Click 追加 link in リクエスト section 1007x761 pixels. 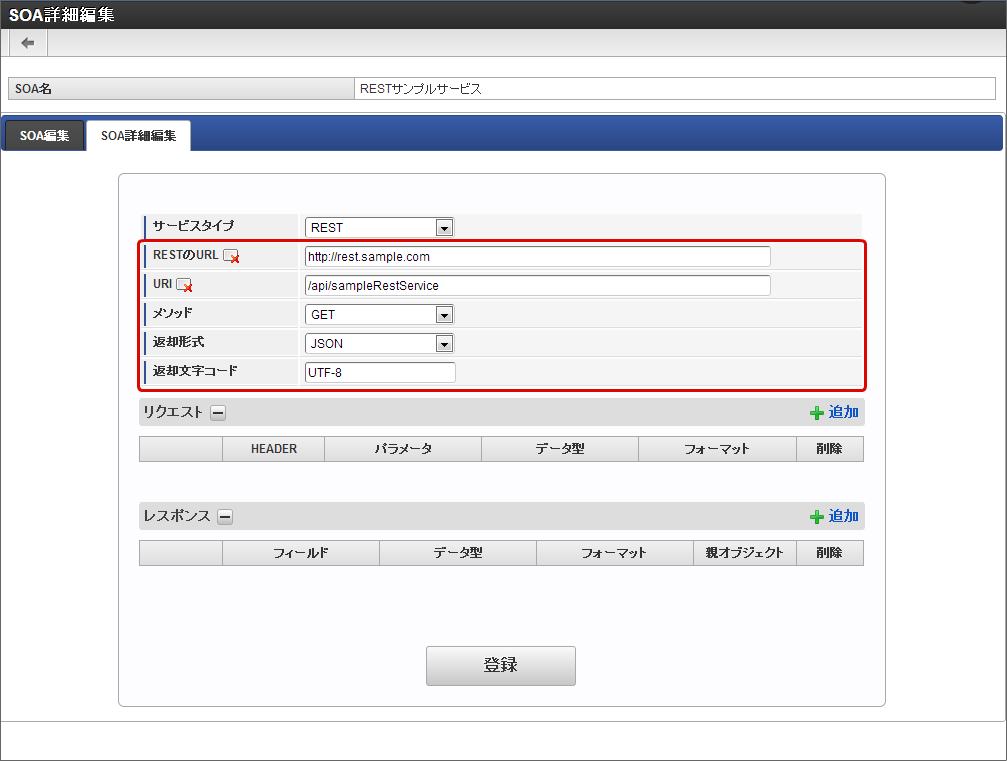pos(843,412)
